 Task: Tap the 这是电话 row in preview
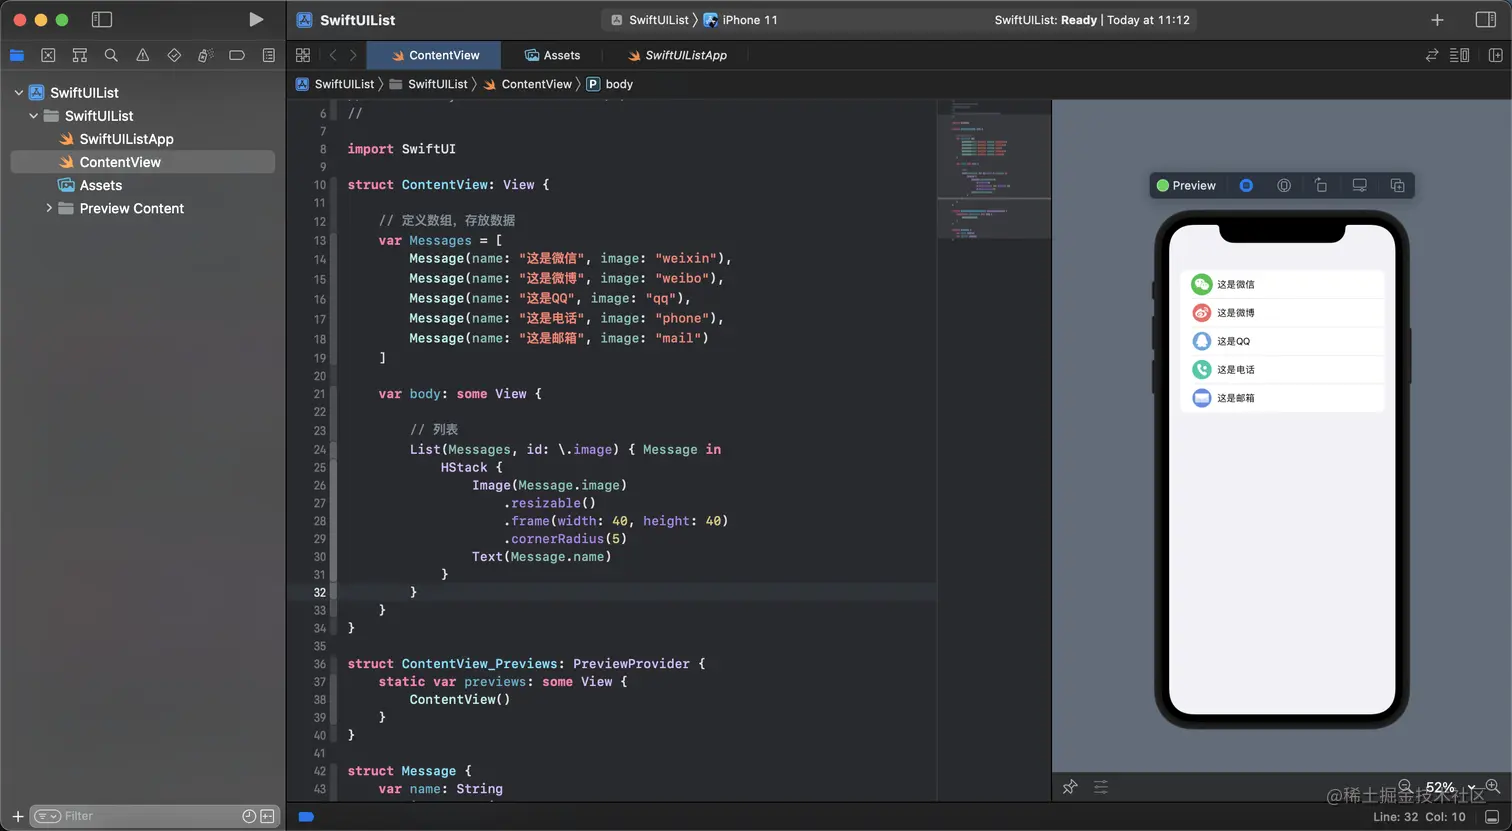1282,369
